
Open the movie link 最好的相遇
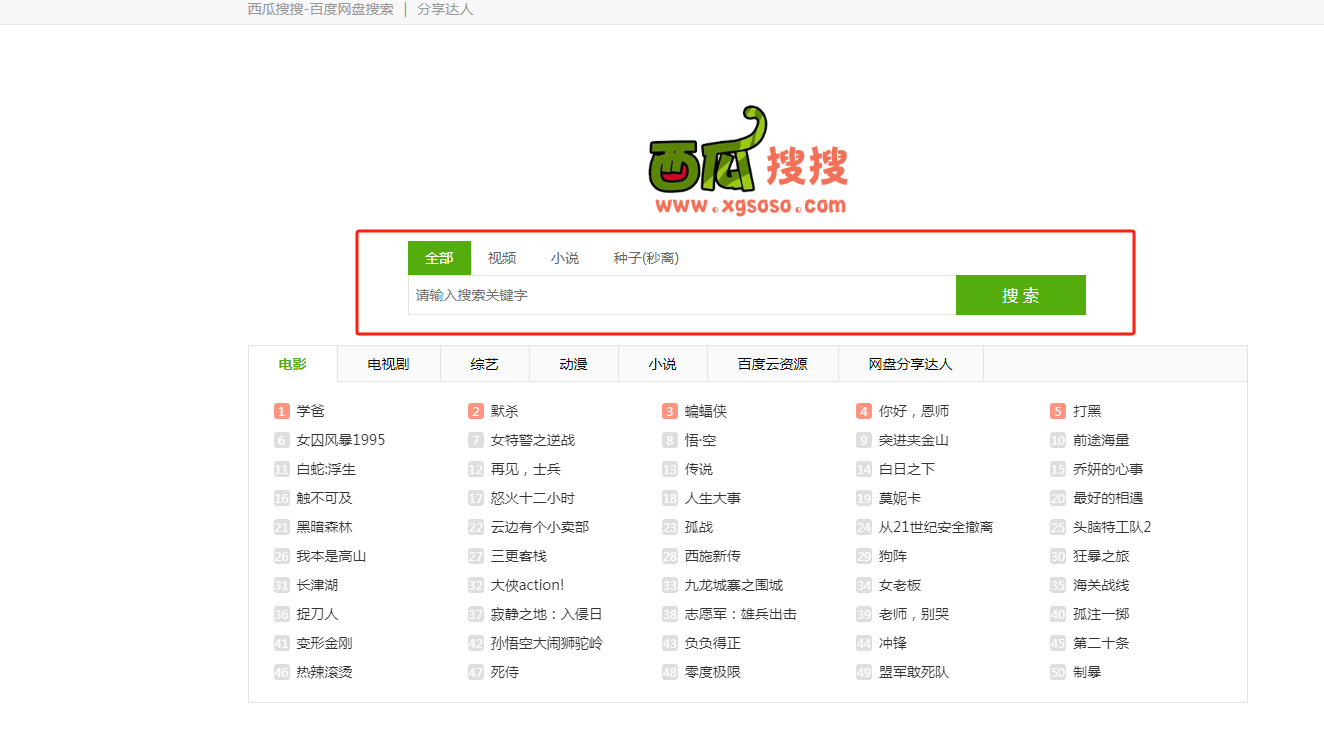tap(1108, 498)
